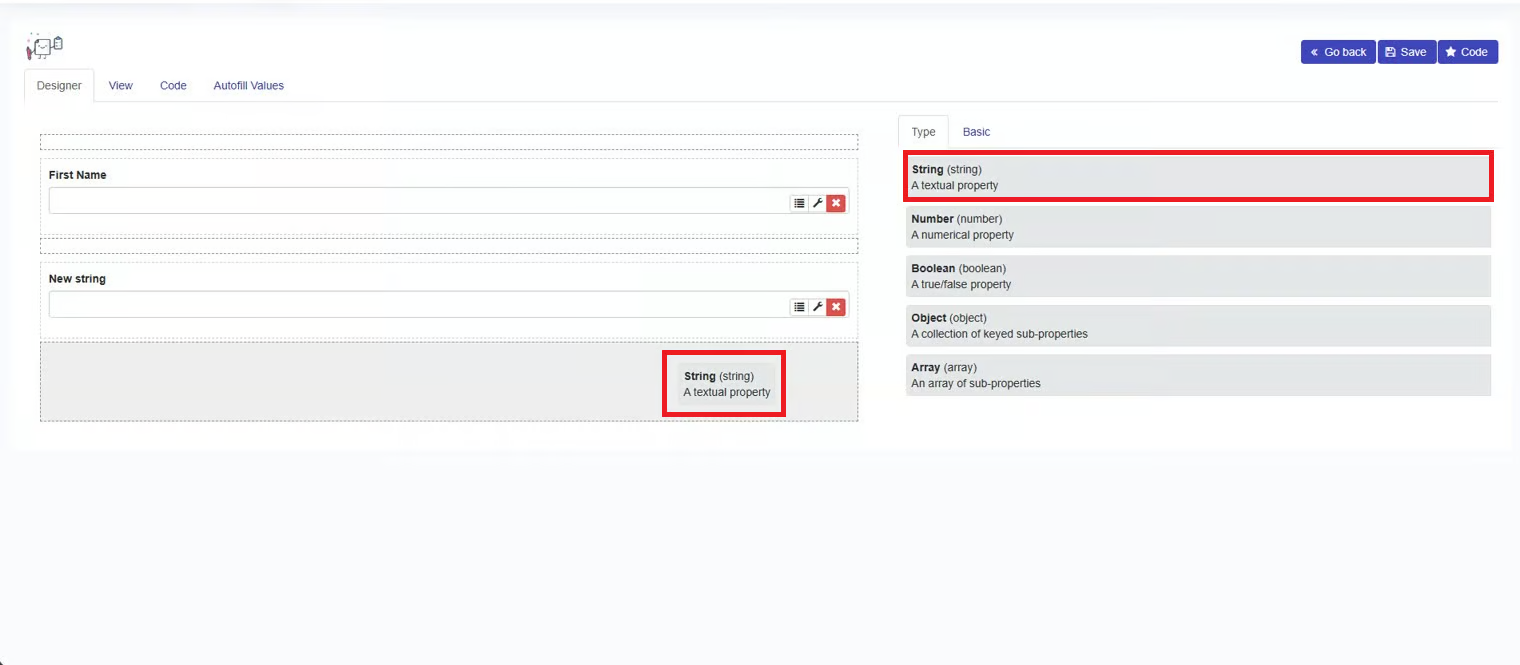Click the list icon on New string field
Screen dimensions: 1520x665
click(799, 307)
